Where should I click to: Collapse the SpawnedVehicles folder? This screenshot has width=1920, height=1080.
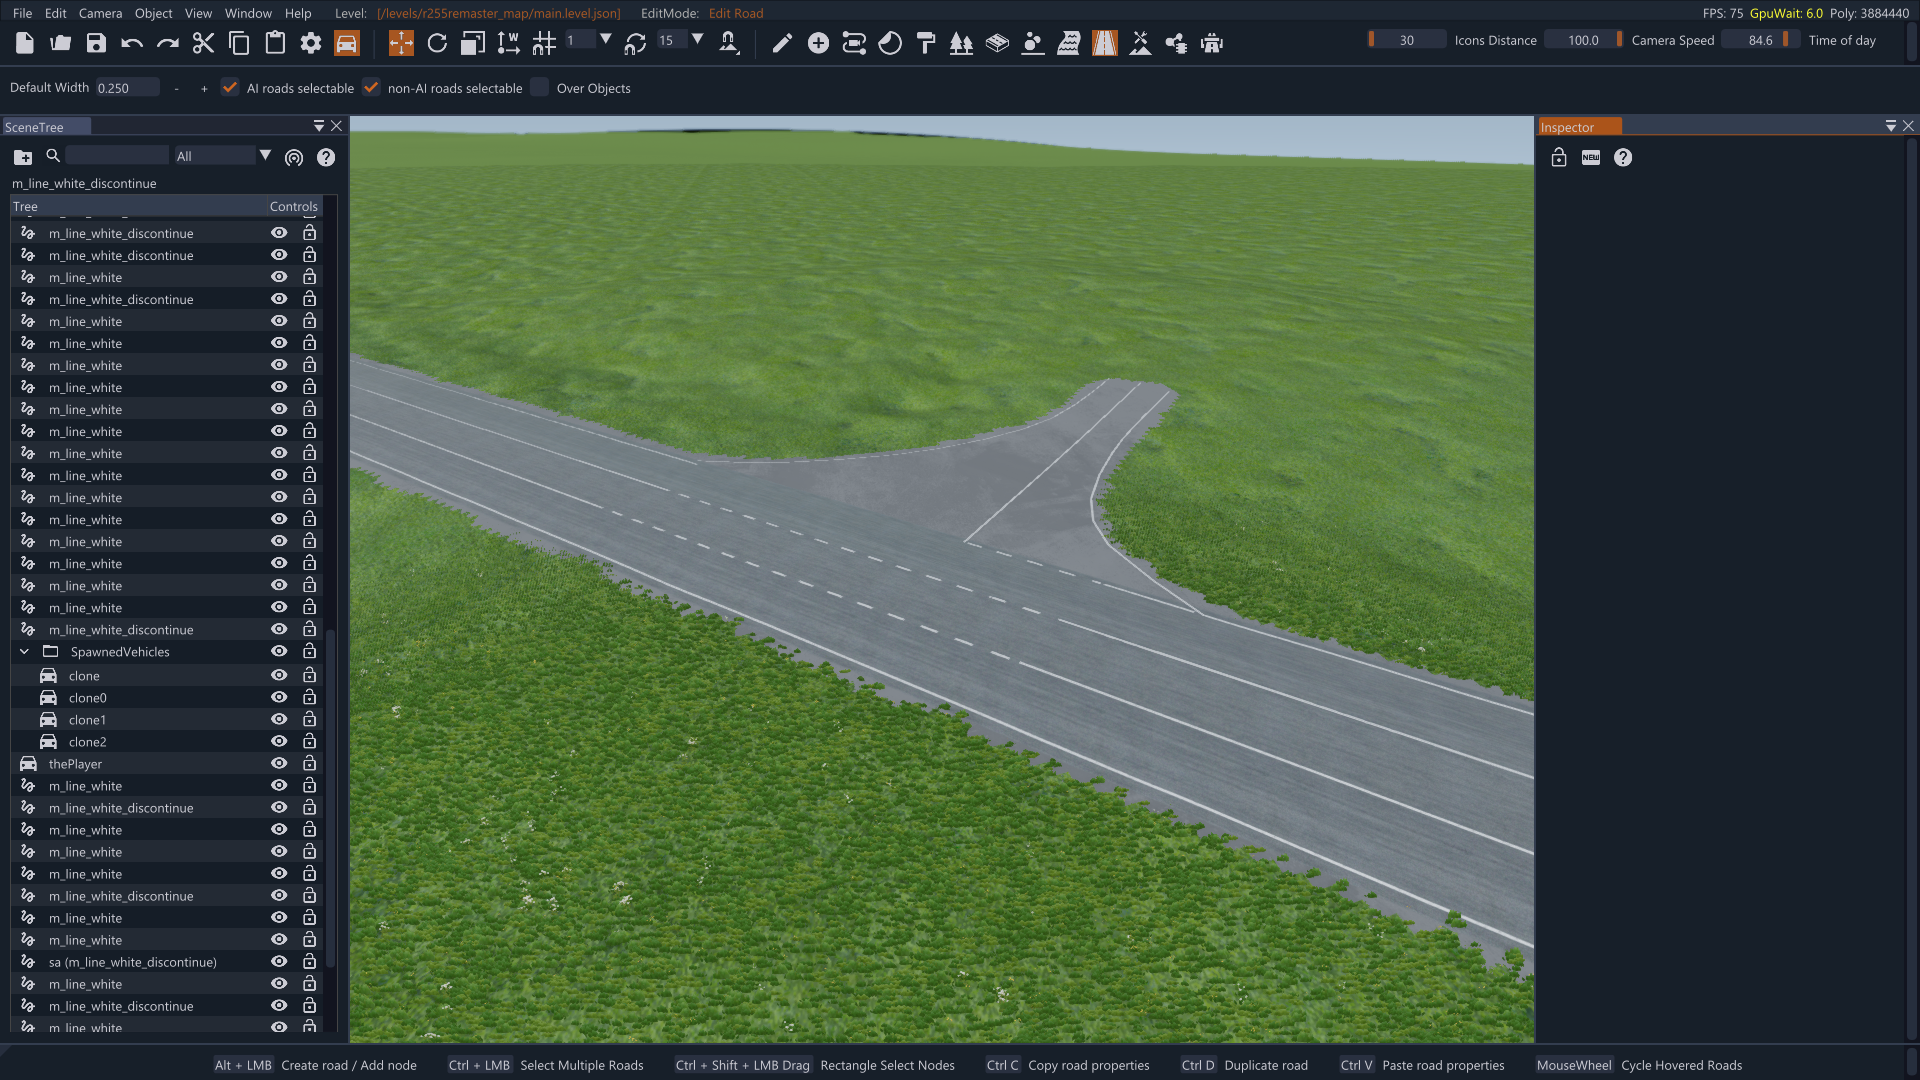click(24, 652)
